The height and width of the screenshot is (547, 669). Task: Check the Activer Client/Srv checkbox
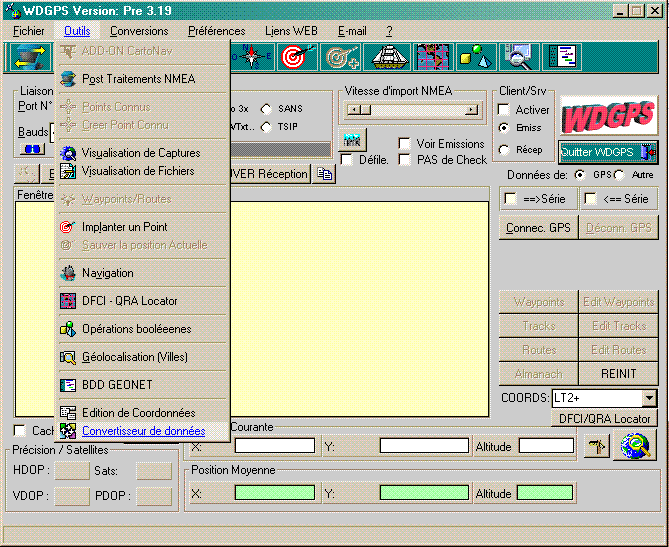505,110
